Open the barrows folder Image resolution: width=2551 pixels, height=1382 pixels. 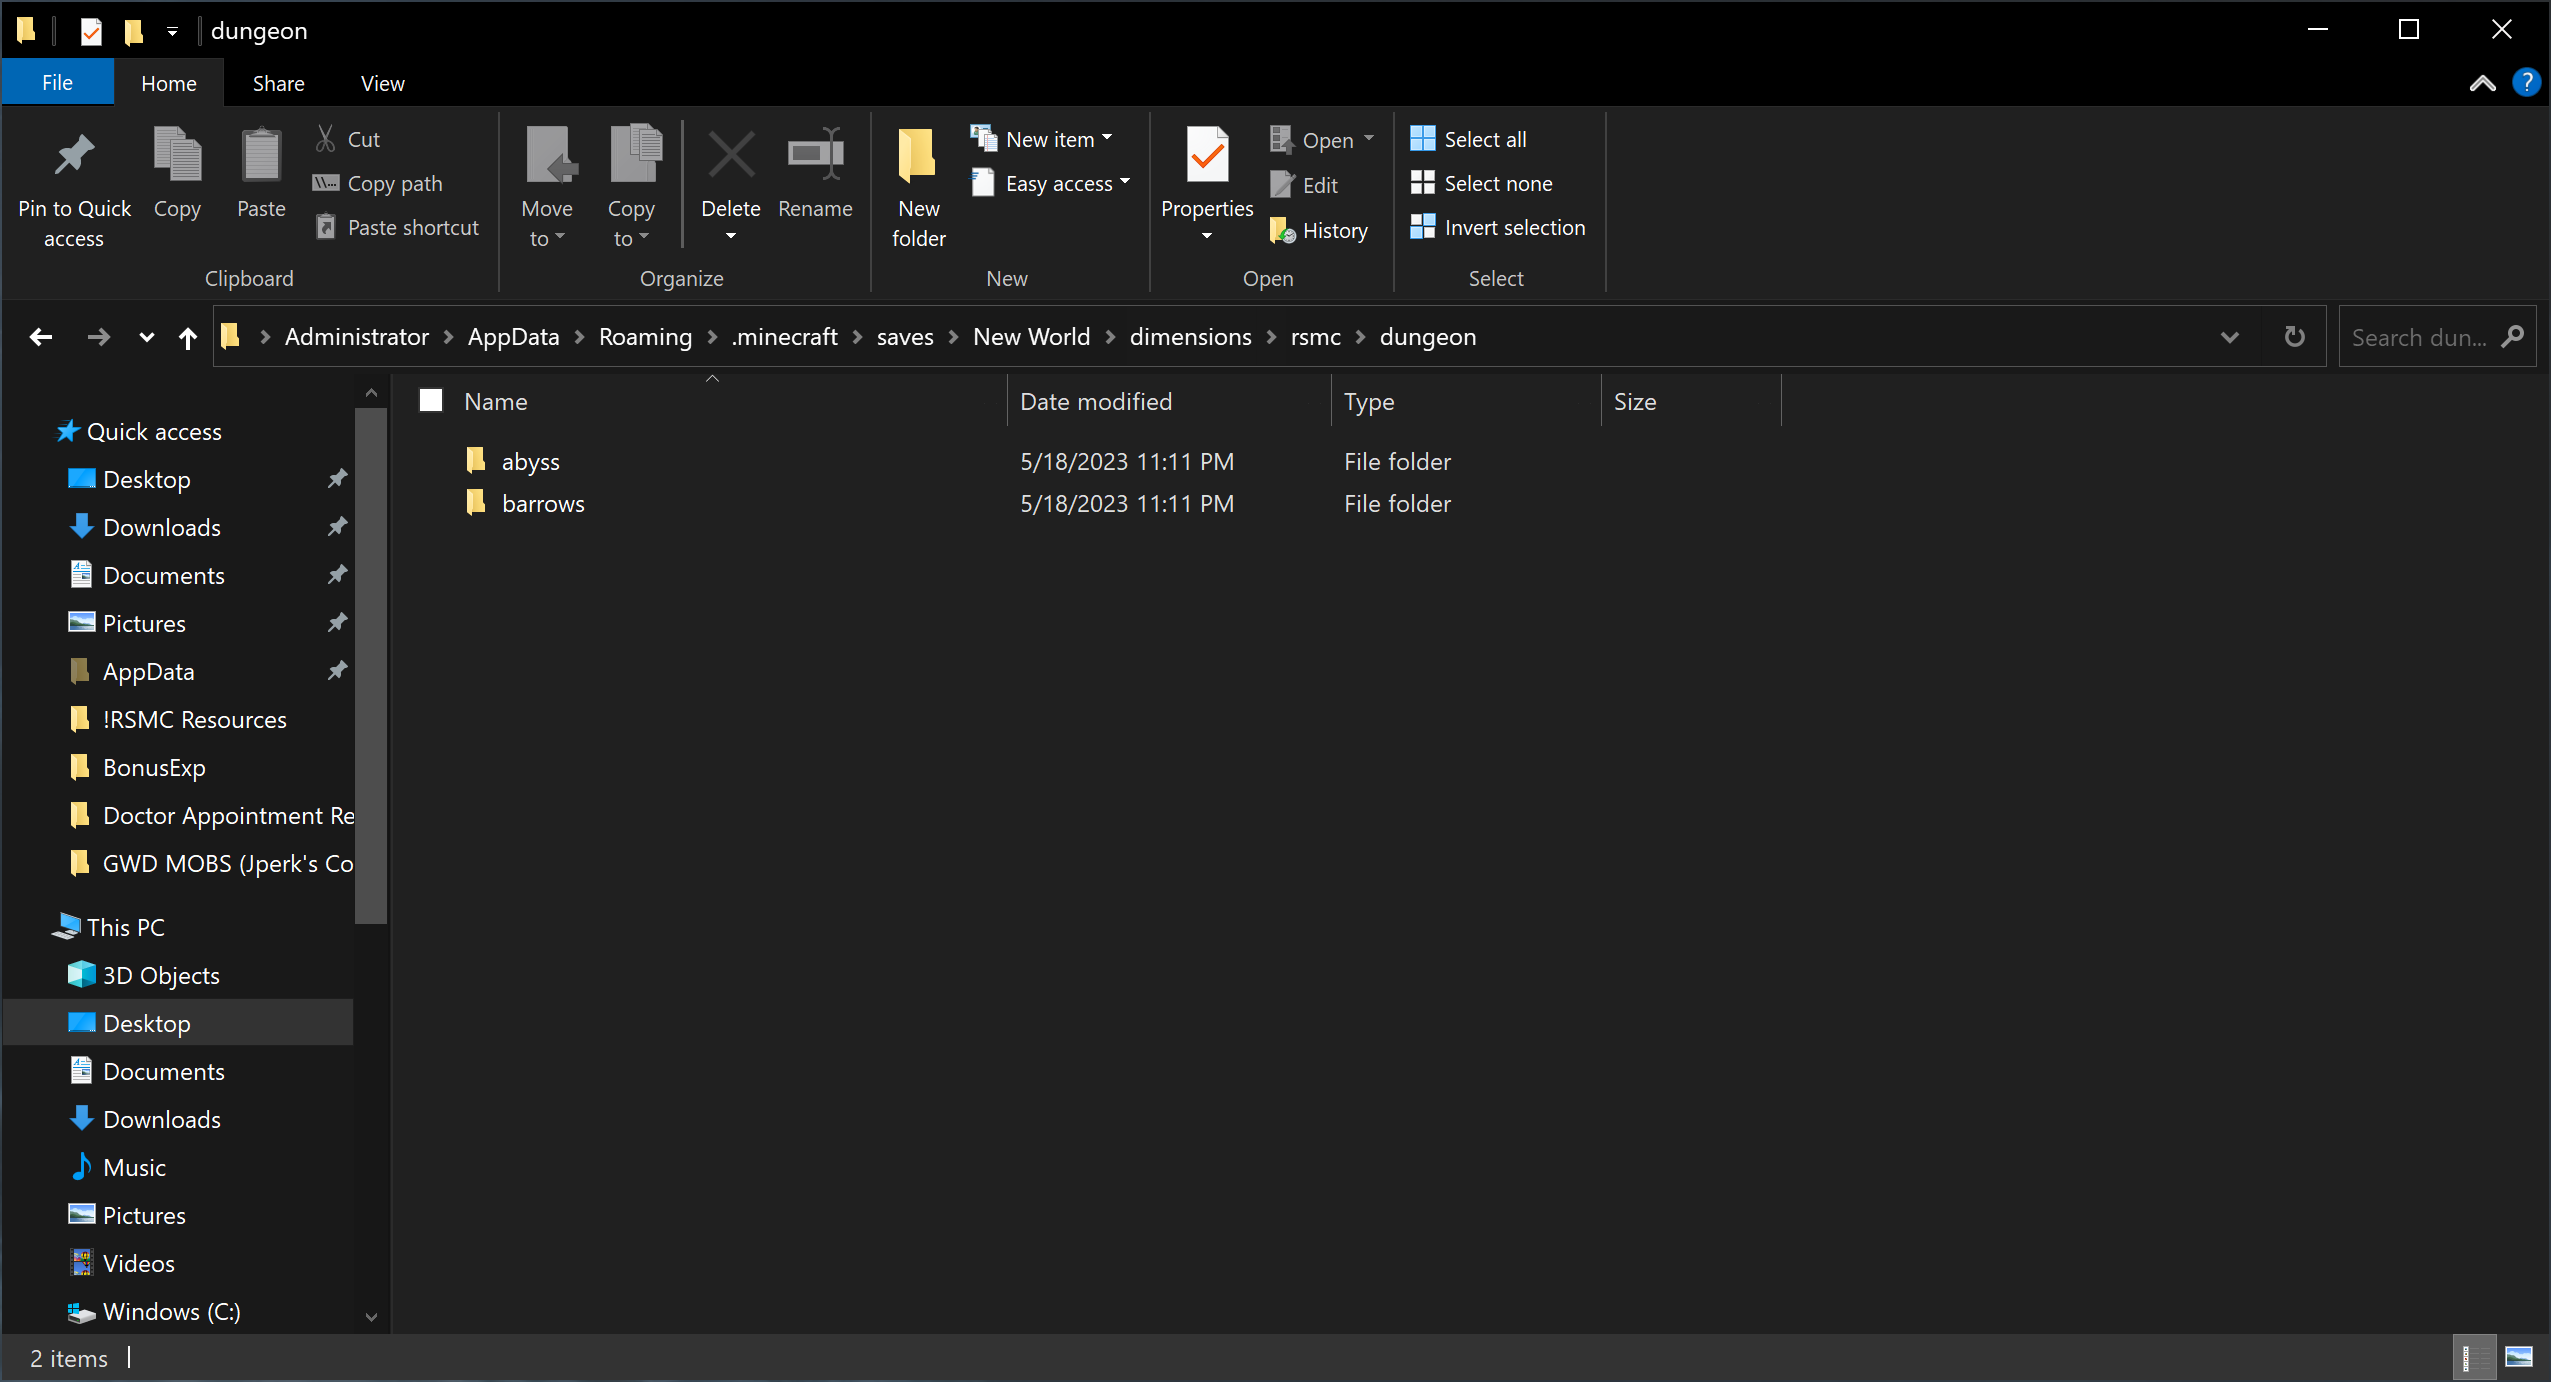tap(542, 503)
